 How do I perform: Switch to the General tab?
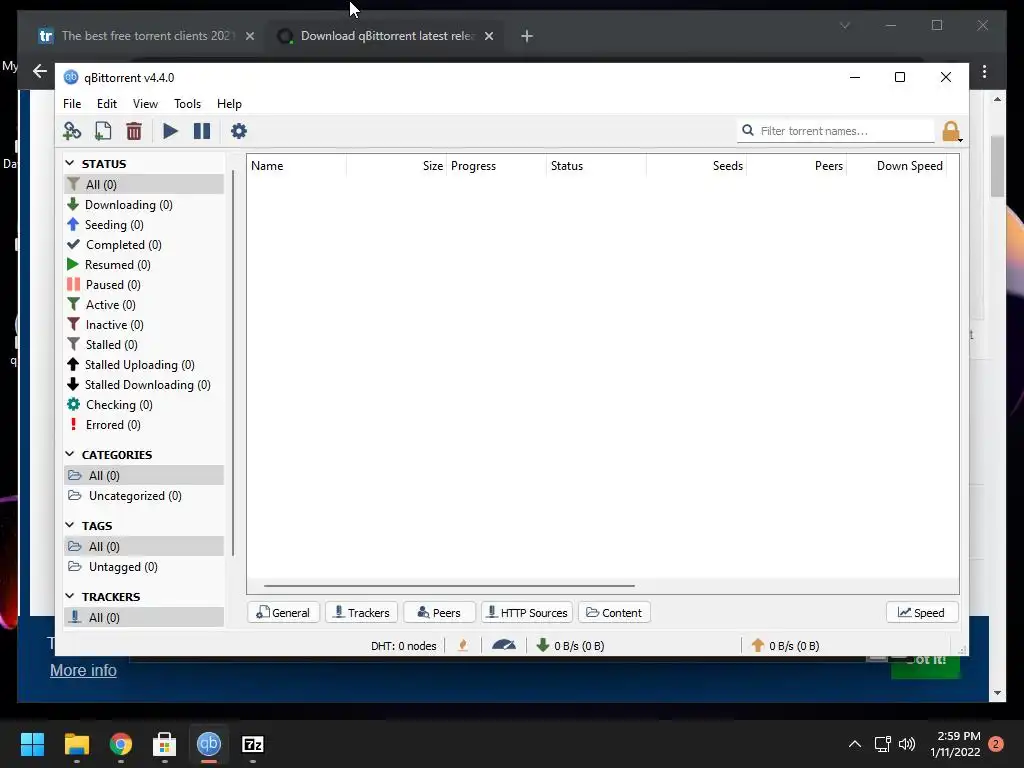coord(283,613)
